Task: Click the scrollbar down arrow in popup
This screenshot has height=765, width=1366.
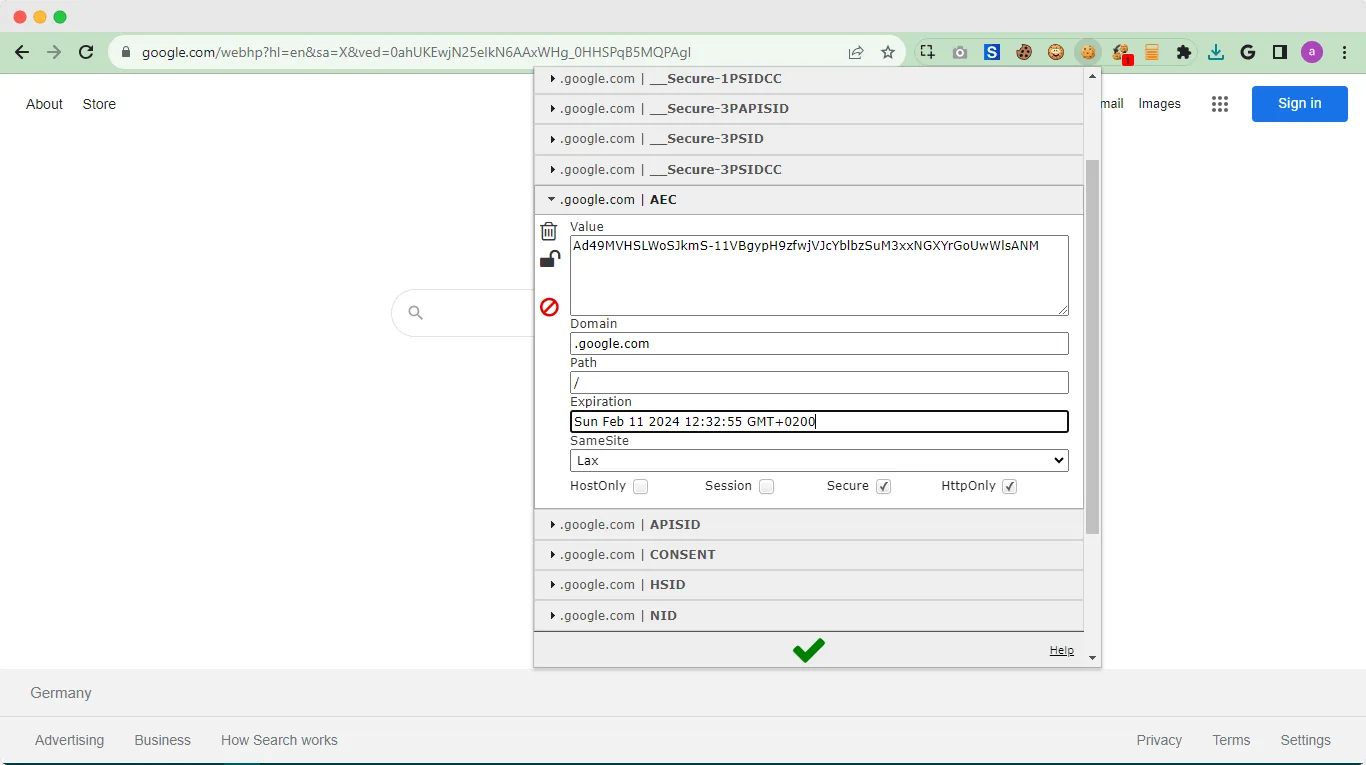Action: click(x=1092, y=658)
